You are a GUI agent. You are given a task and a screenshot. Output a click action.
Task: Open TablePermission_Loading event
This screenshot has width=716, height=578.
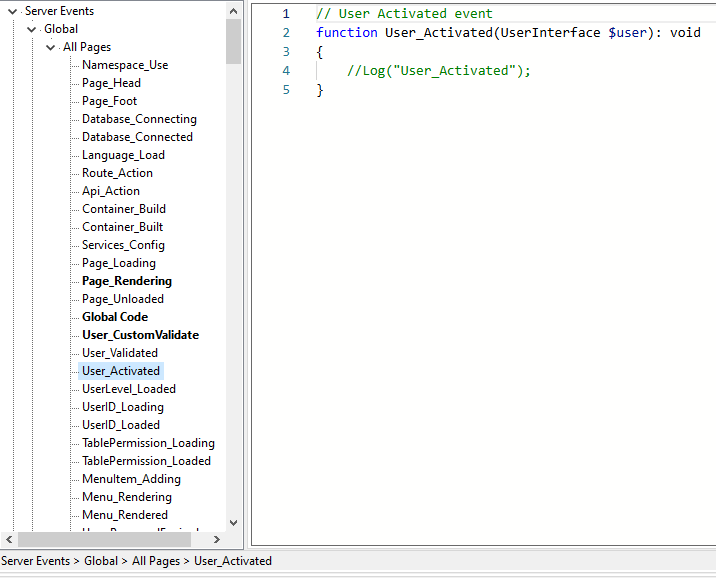click(148, 443)
